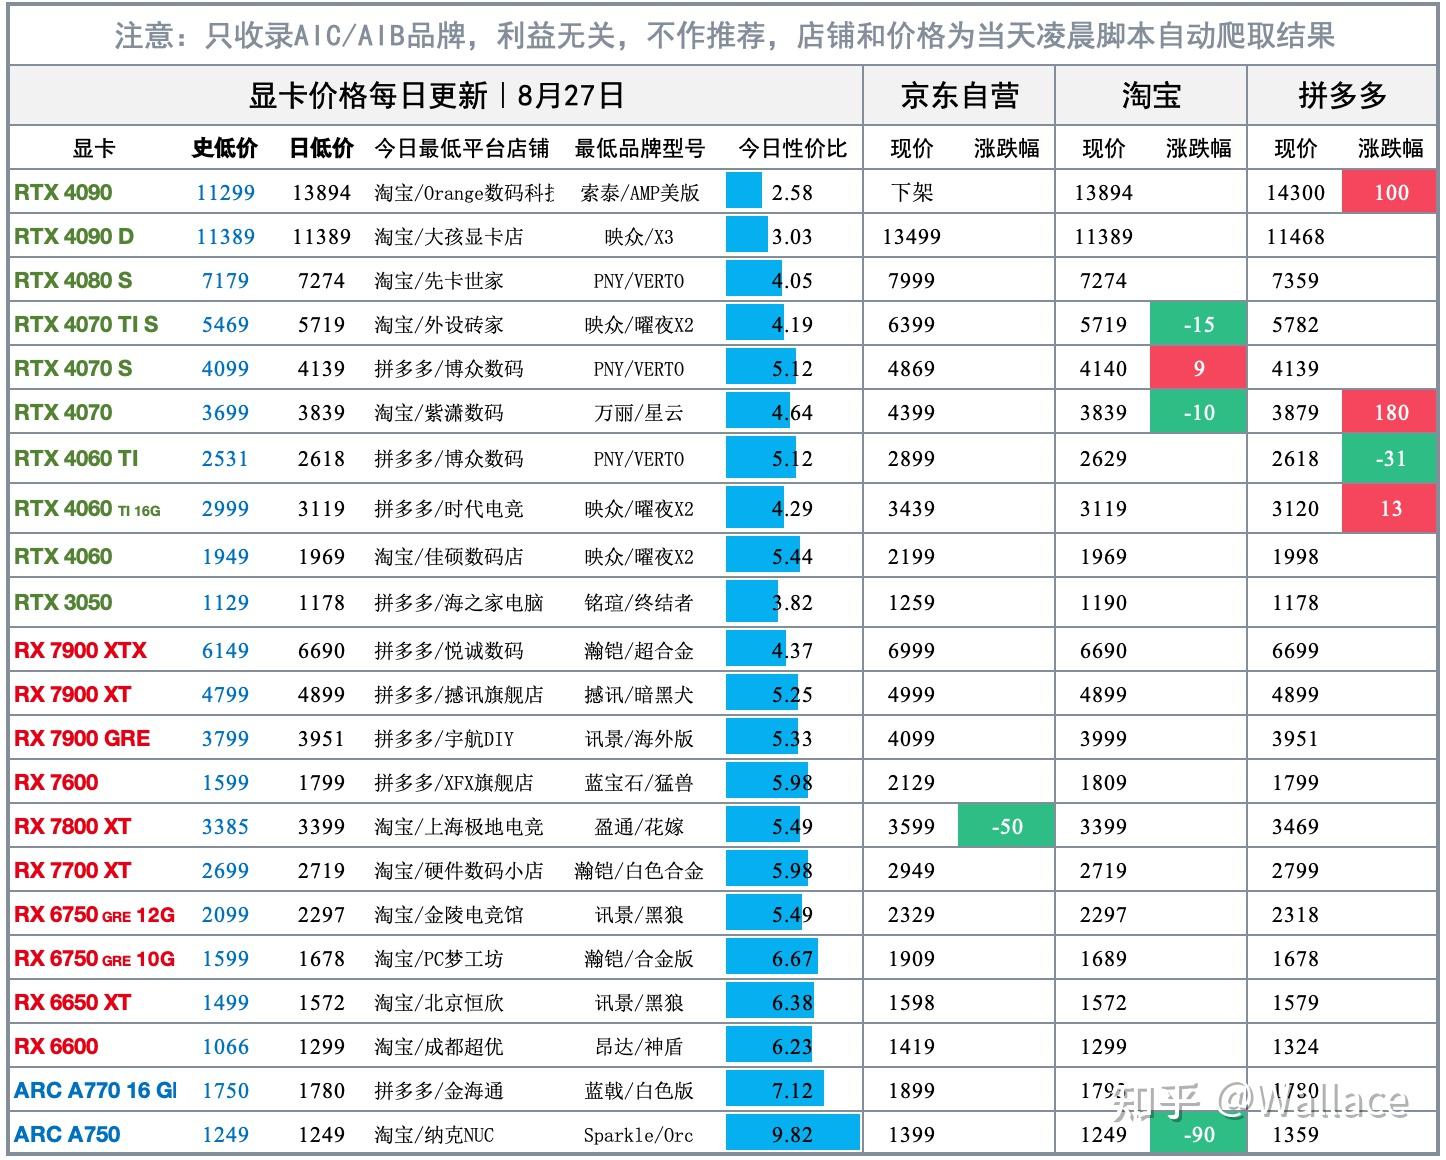This screenshot has height=1160, width=1446.
Task: Click shop 拼多多/时代电竞
Action: coord(449,509)
